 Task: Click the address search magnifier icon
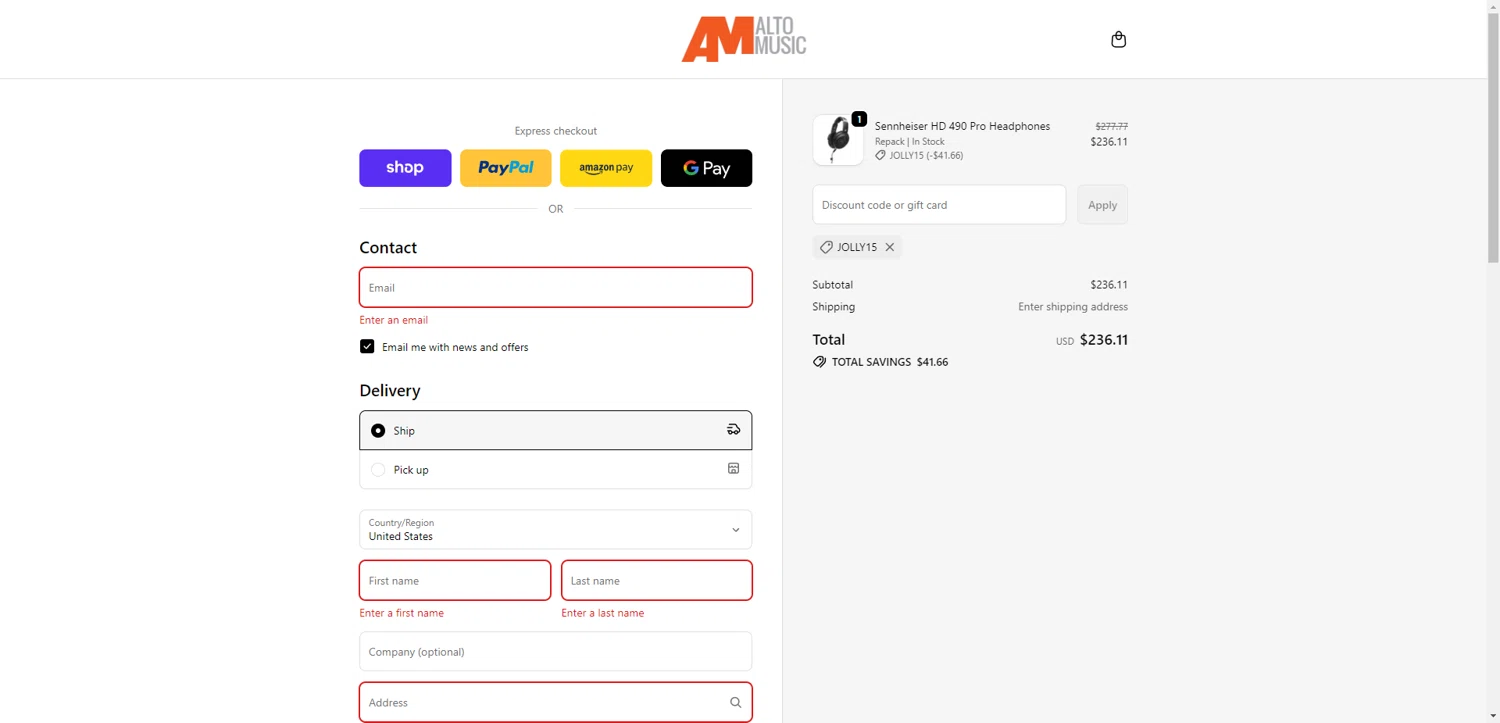click(735, 702)
